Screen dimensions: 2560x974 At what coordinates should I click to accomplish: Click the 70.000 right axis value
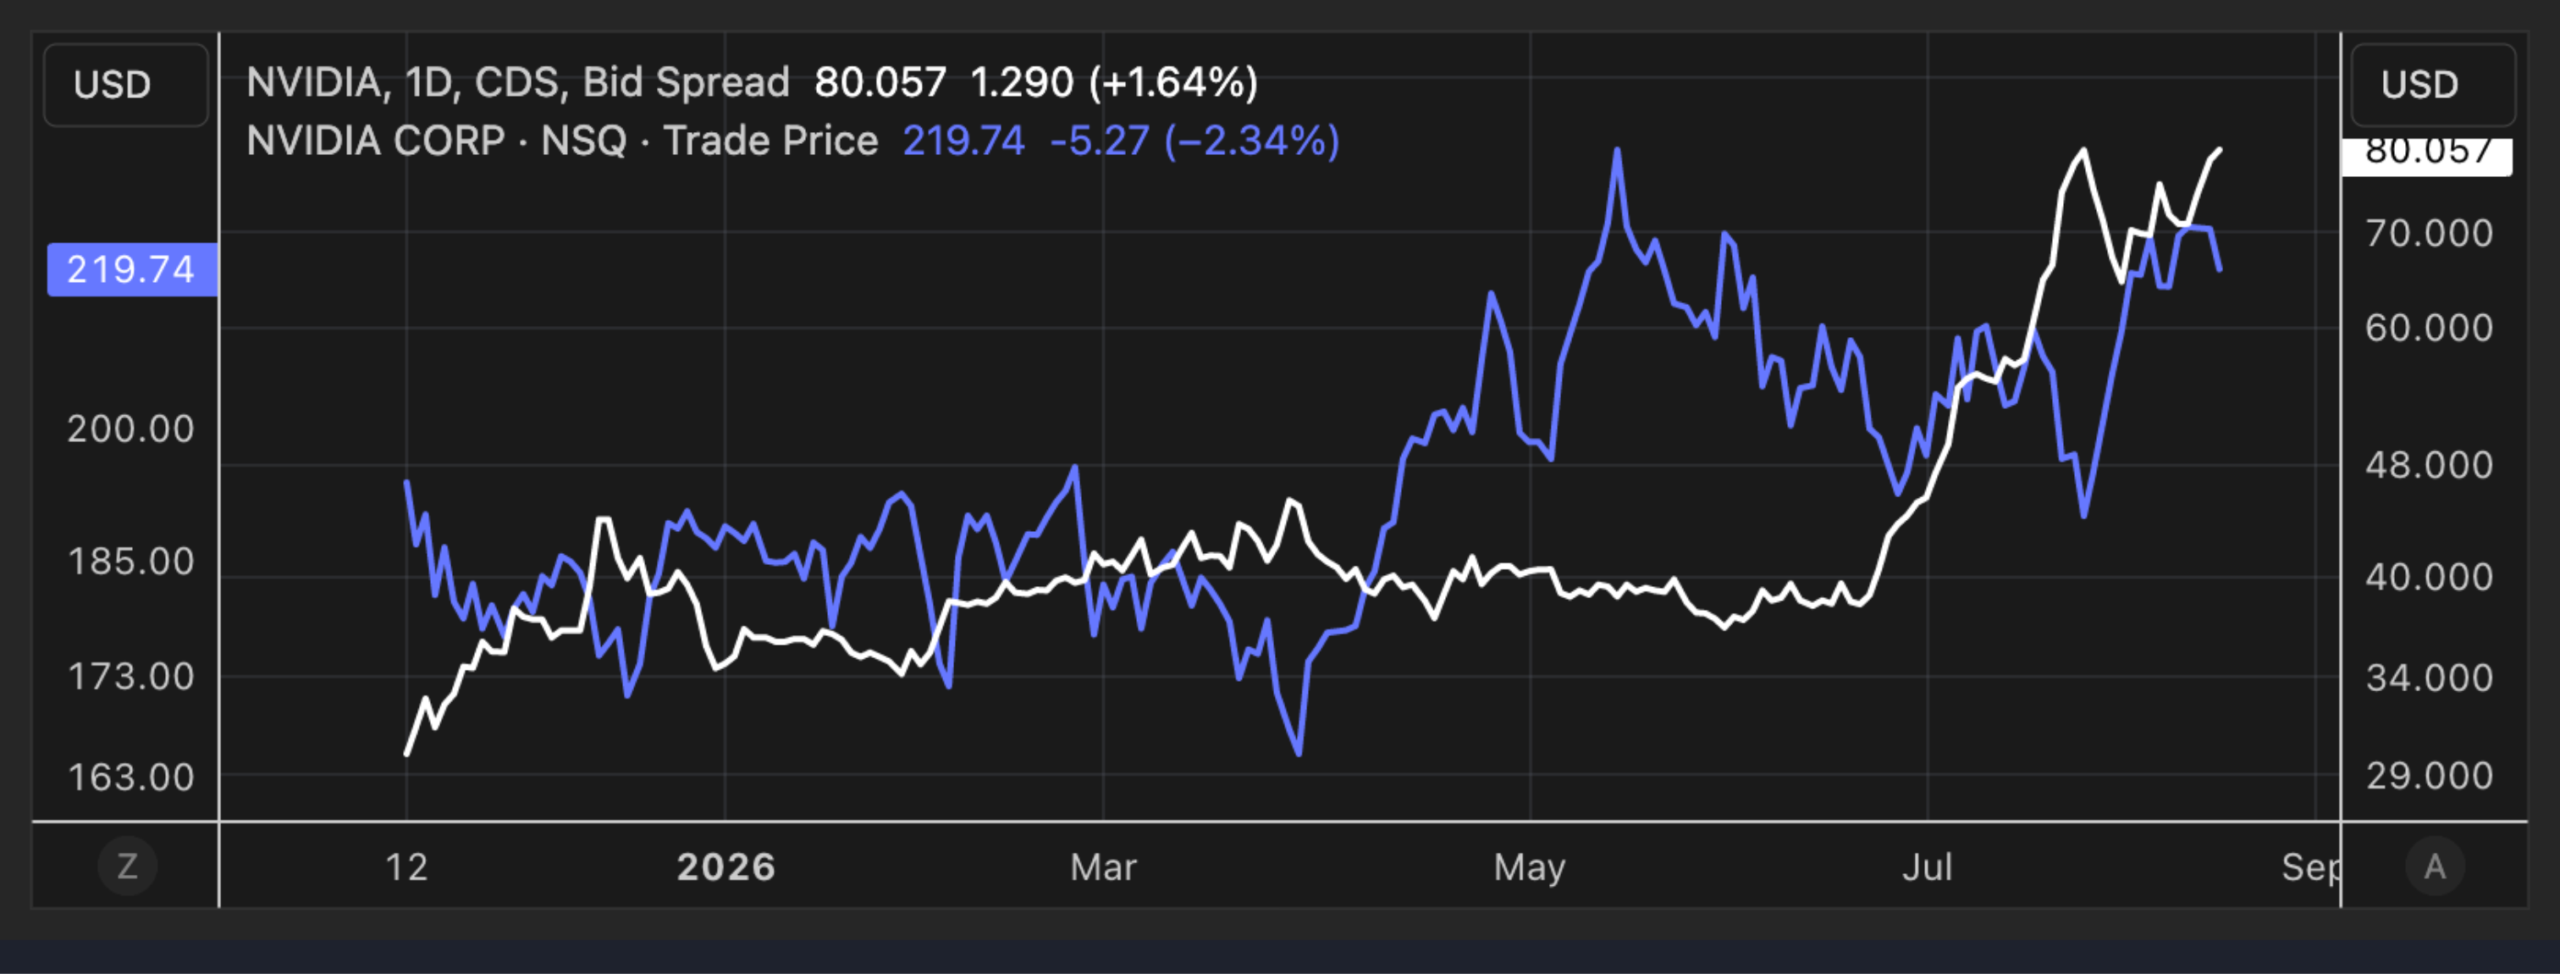click(x=2429, y=233)
